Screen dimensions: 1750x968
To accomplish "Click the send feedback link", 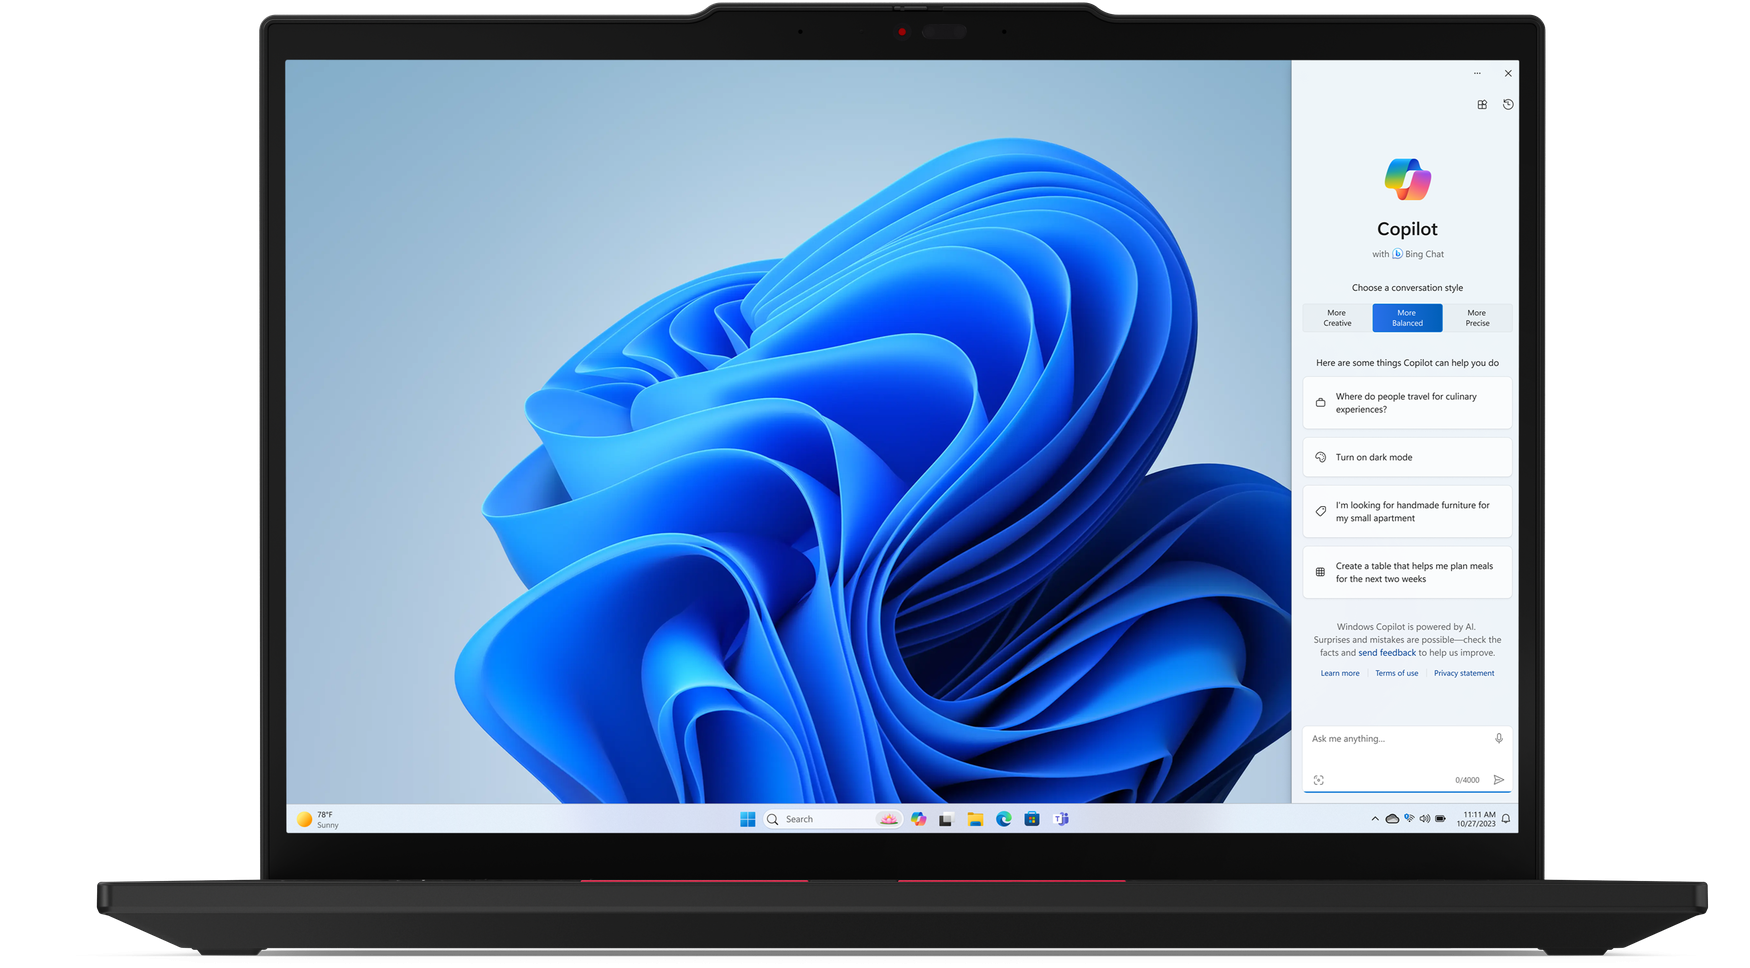I will tap(1386, 653).
